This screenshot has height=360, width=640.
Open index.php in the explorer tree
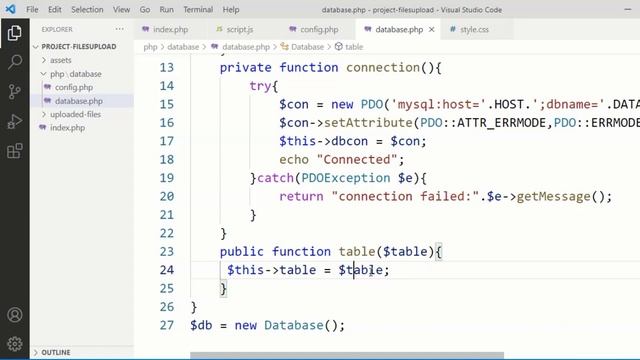pyautogui.click(x=67, y=128)
